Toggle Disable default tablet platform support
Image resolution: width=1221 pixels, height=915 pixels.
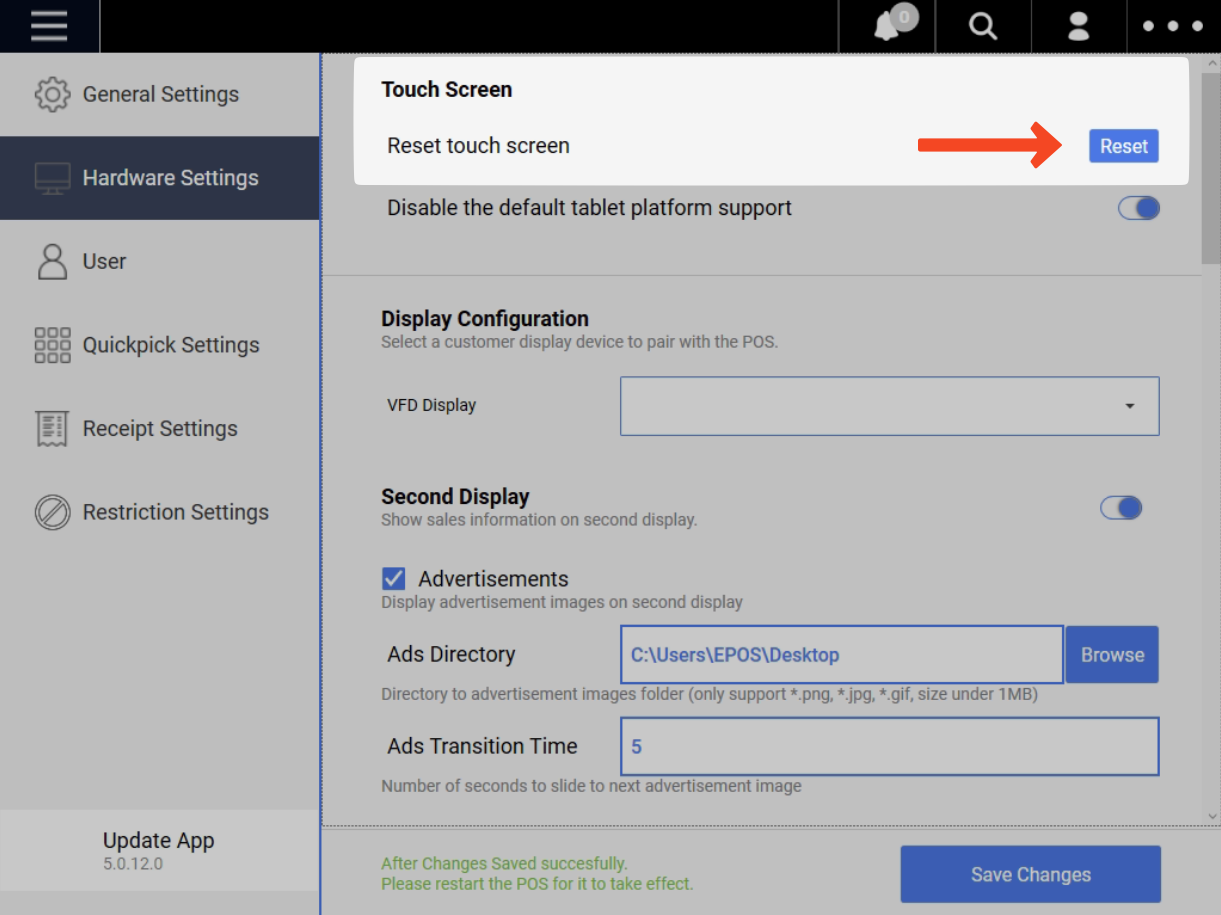tap(1138, 208)
